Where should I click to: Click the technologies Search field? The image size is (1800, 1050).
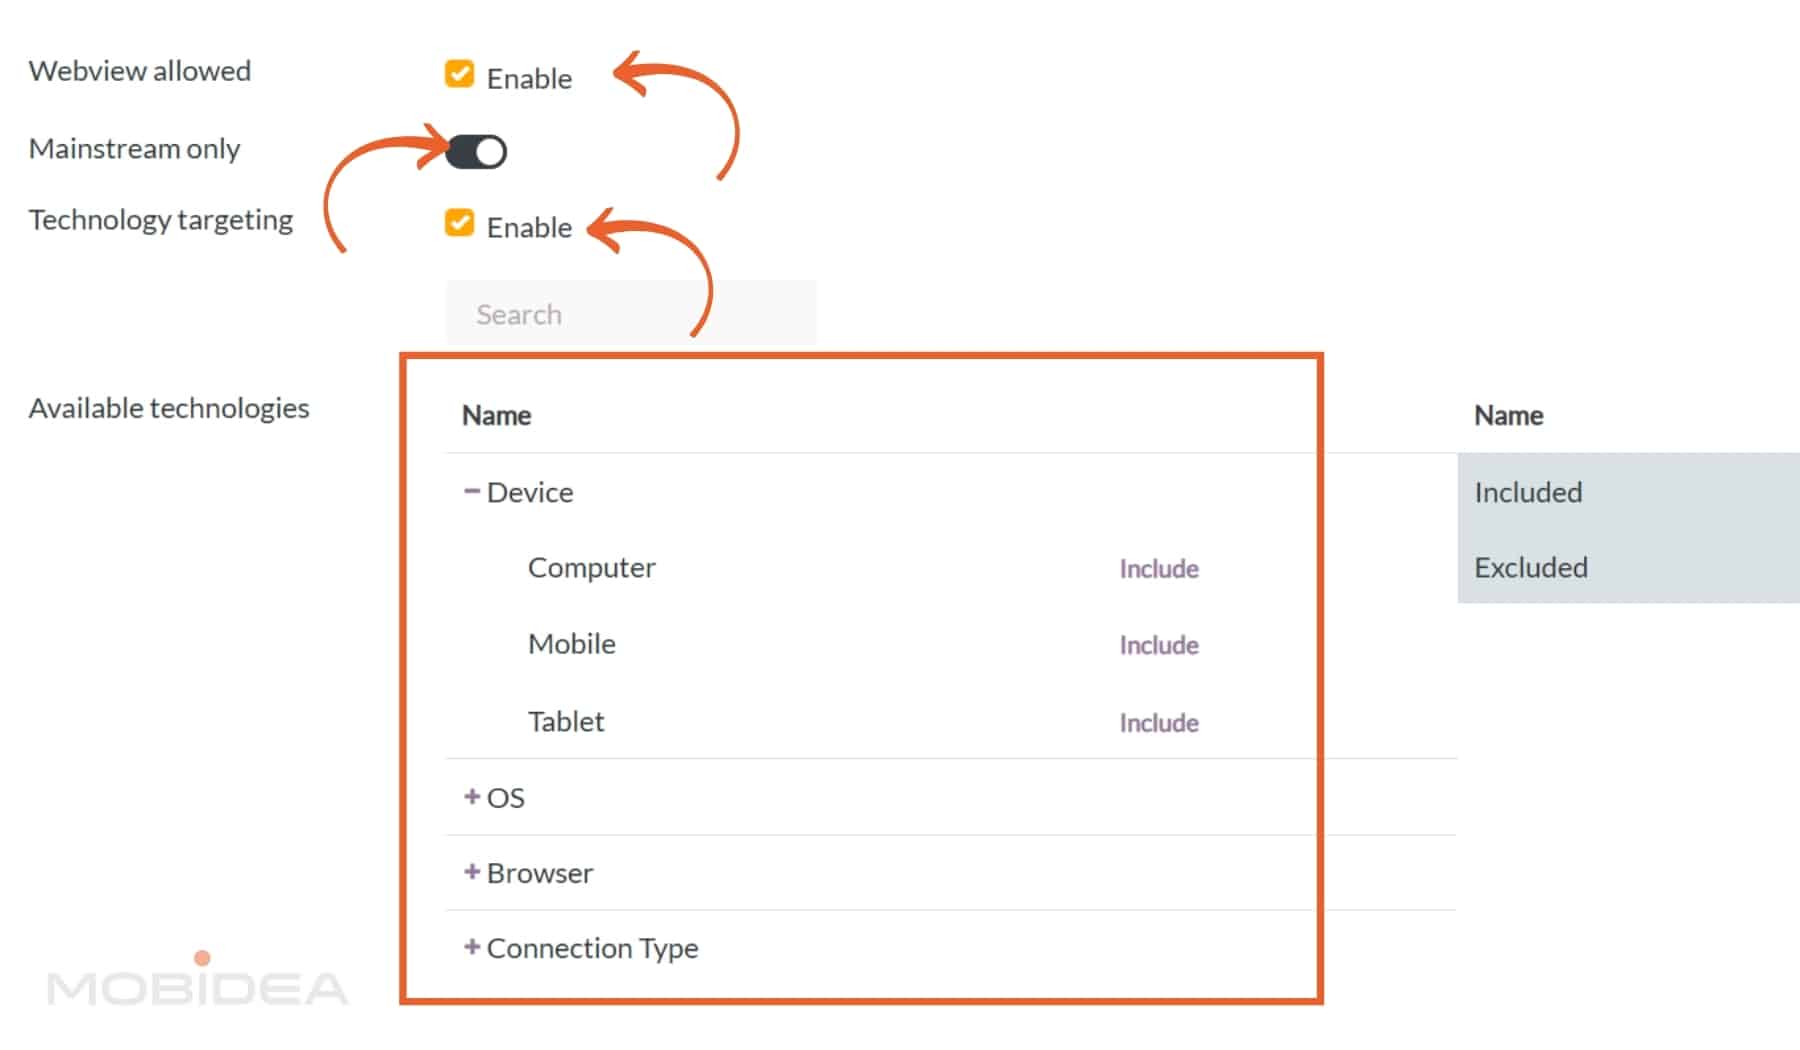(630, 314)
